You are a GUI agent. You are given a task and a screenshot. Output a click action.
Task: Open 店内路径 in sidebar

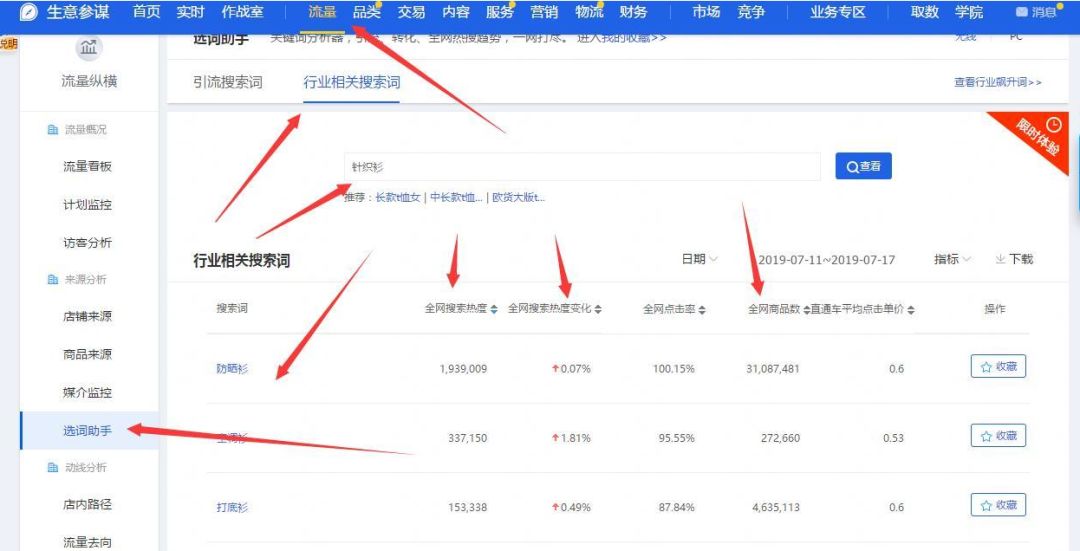click(x=87, y=504)
